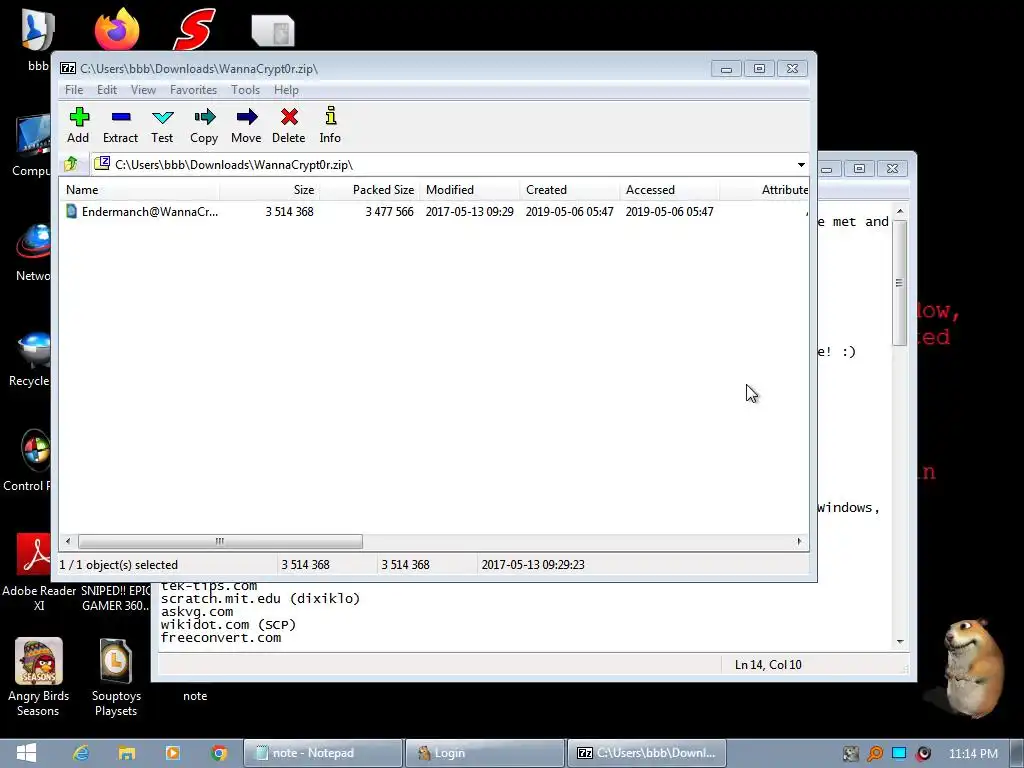Viewport: 1024px width, 768px height.
Task: Select the Endermanch@WannaCr... file icon
Action: click(71, 211)
